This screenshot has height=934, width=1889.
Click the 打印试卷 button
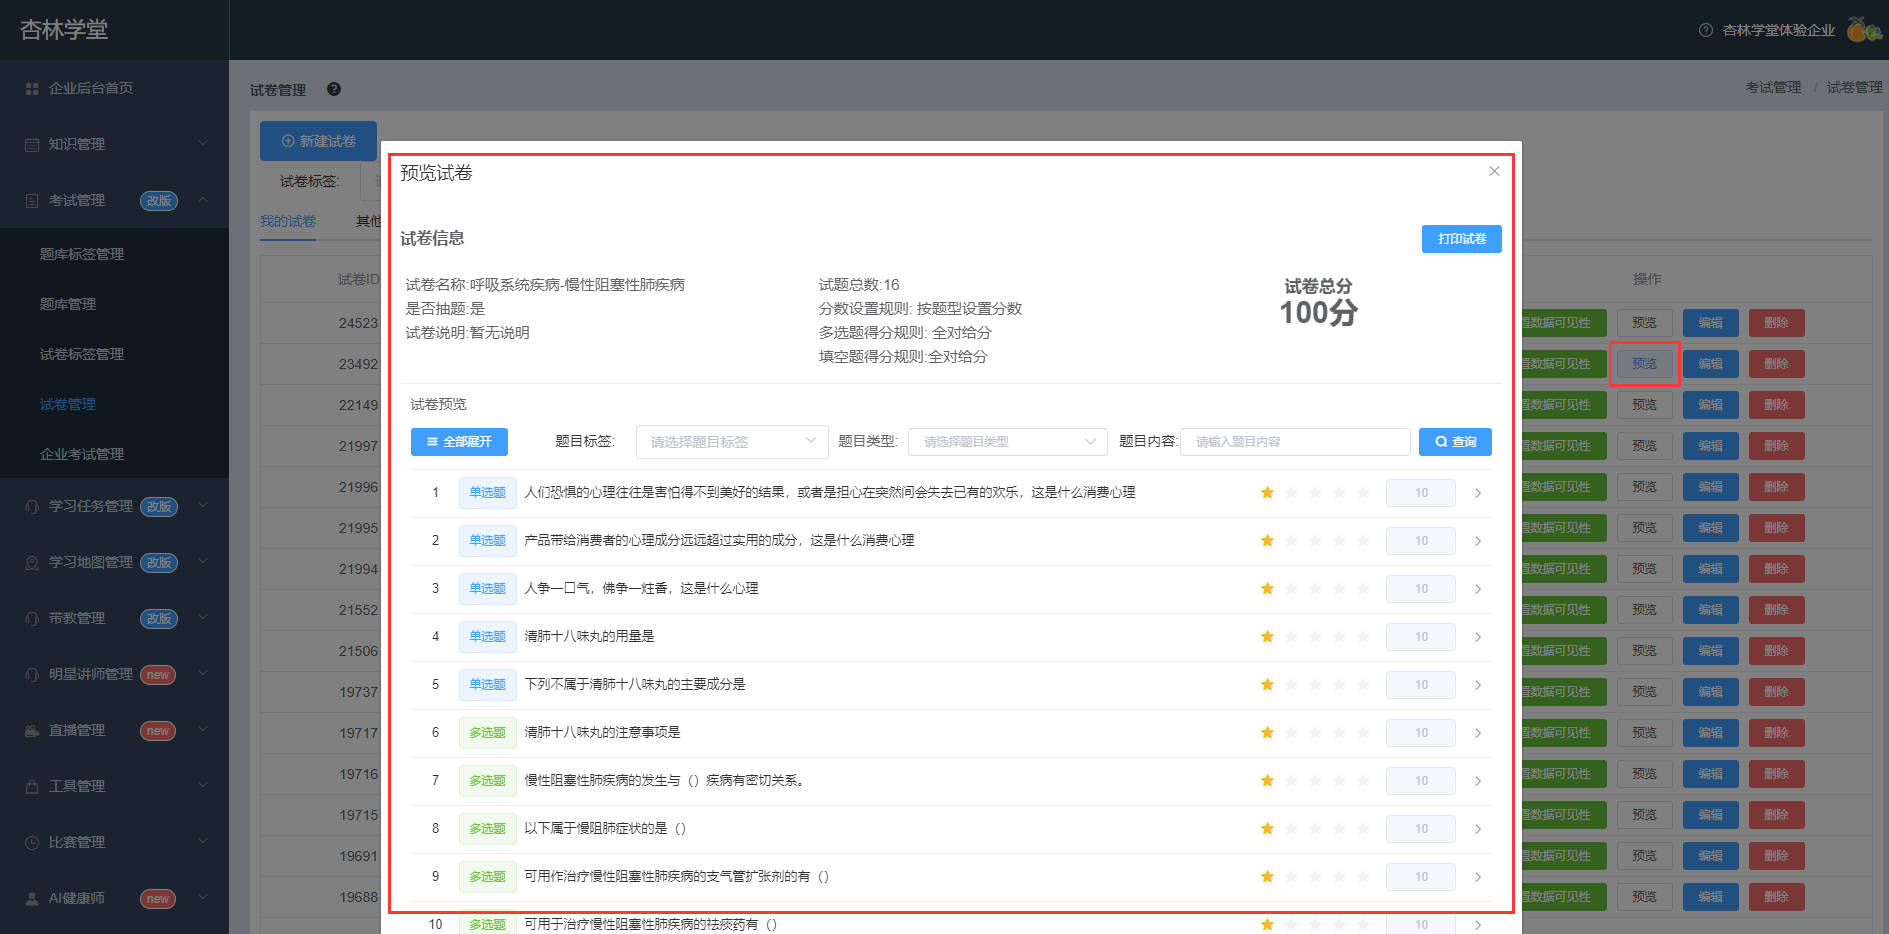[x=1461, y=239]
